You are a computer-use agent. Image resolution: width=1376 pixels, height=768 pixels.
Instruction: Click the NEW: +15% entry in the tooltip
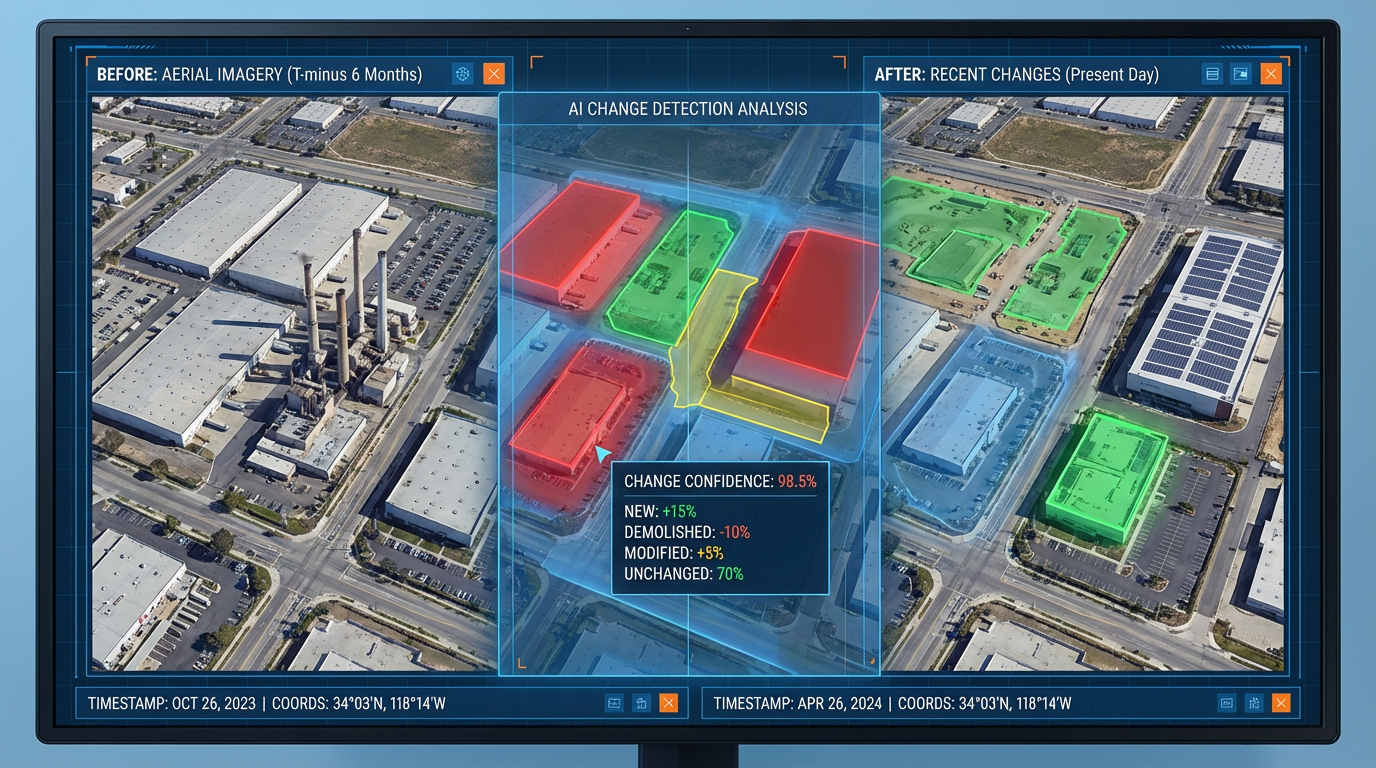[x=660, y=511]
